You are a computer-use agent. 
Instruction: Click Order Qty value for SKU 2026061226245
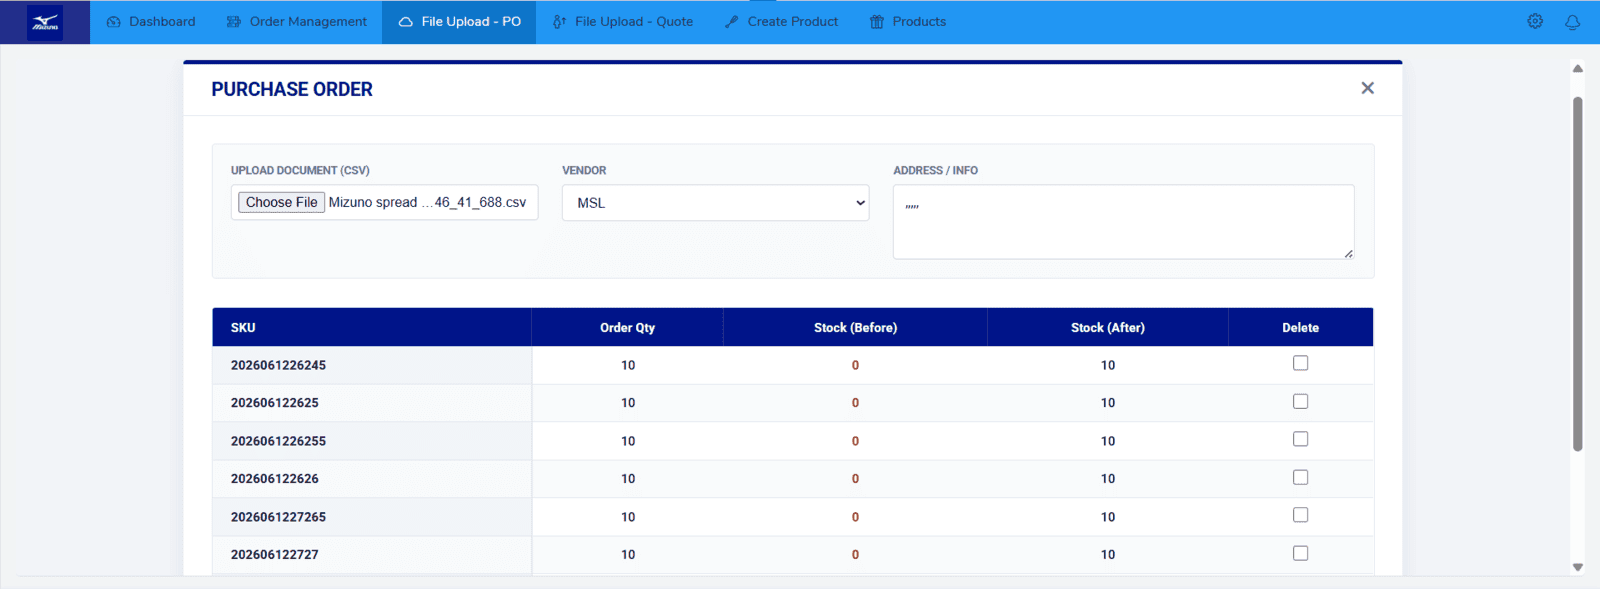coord(628,366)
